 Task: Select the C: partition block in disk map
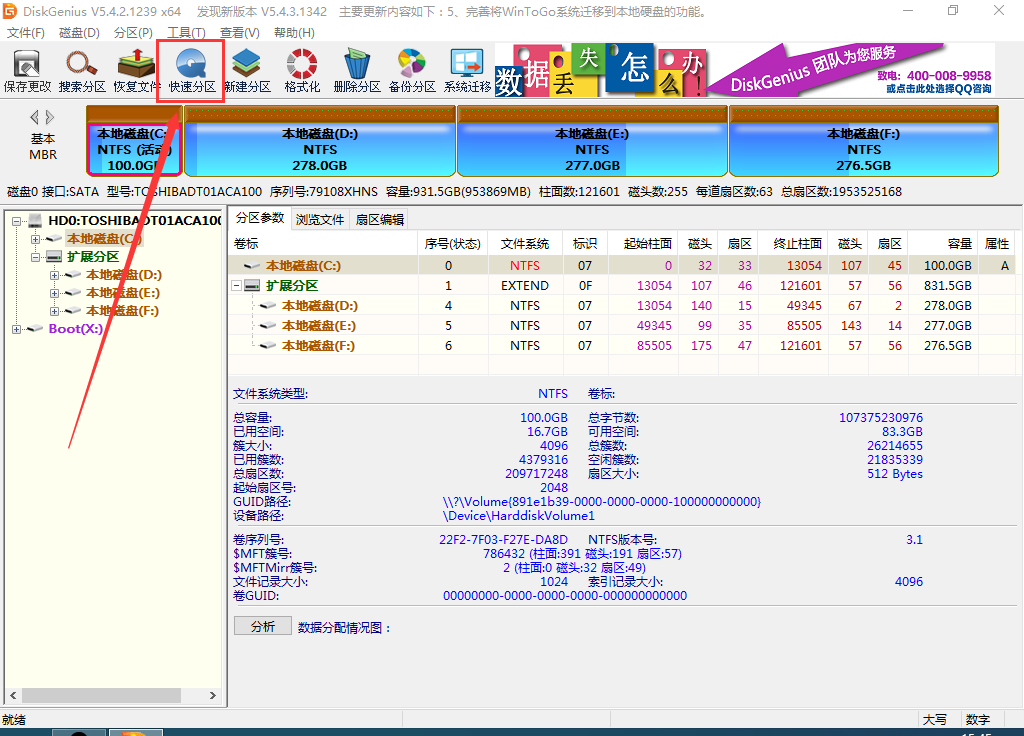click(134, 141)
